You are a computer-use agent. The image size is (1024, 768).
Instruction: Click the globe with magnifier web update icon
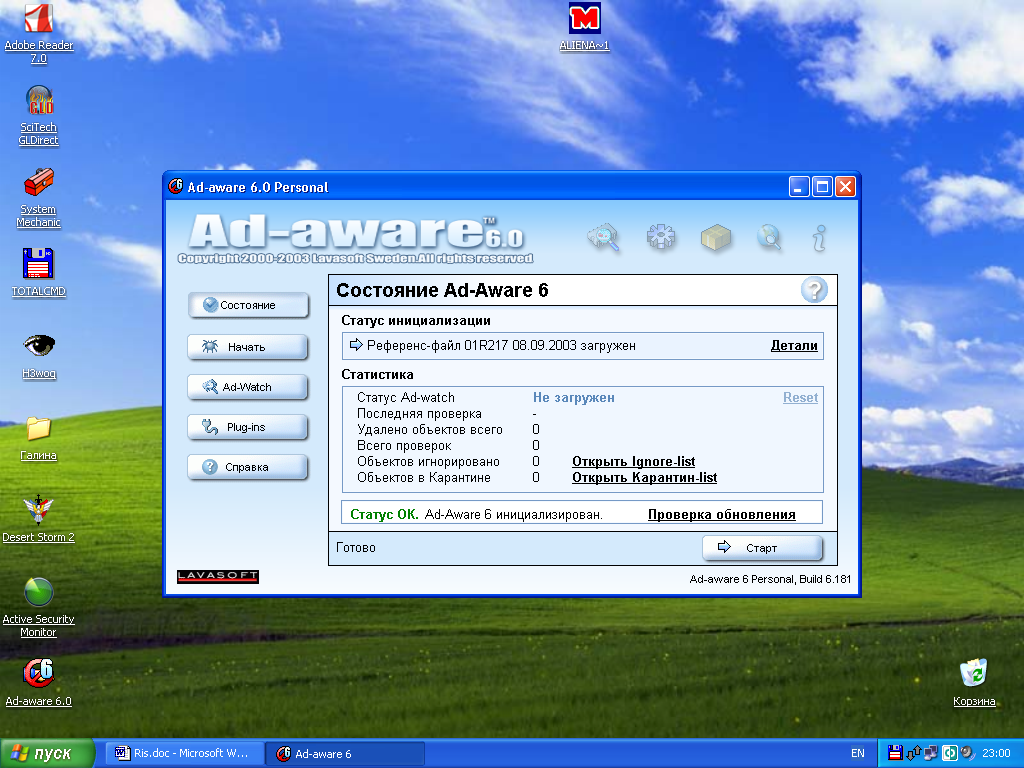pos(769,237)
